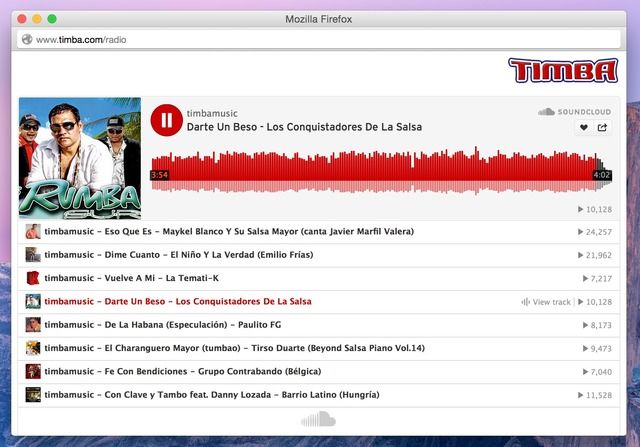Image resolution: width=640 pixels, height=447 pixels.
Task: Click the 9,473 play count
Action: coord(597,348)
